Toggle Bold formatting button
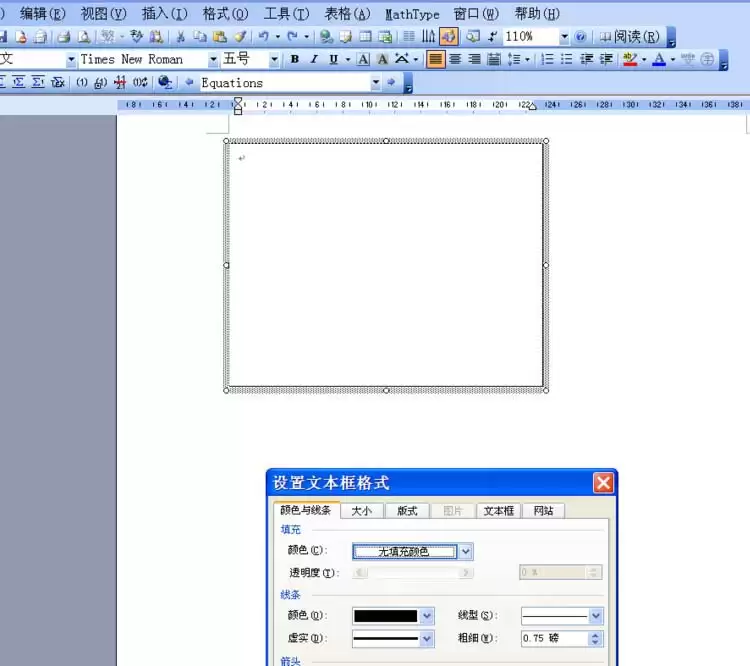 click(x=295, y=59)
